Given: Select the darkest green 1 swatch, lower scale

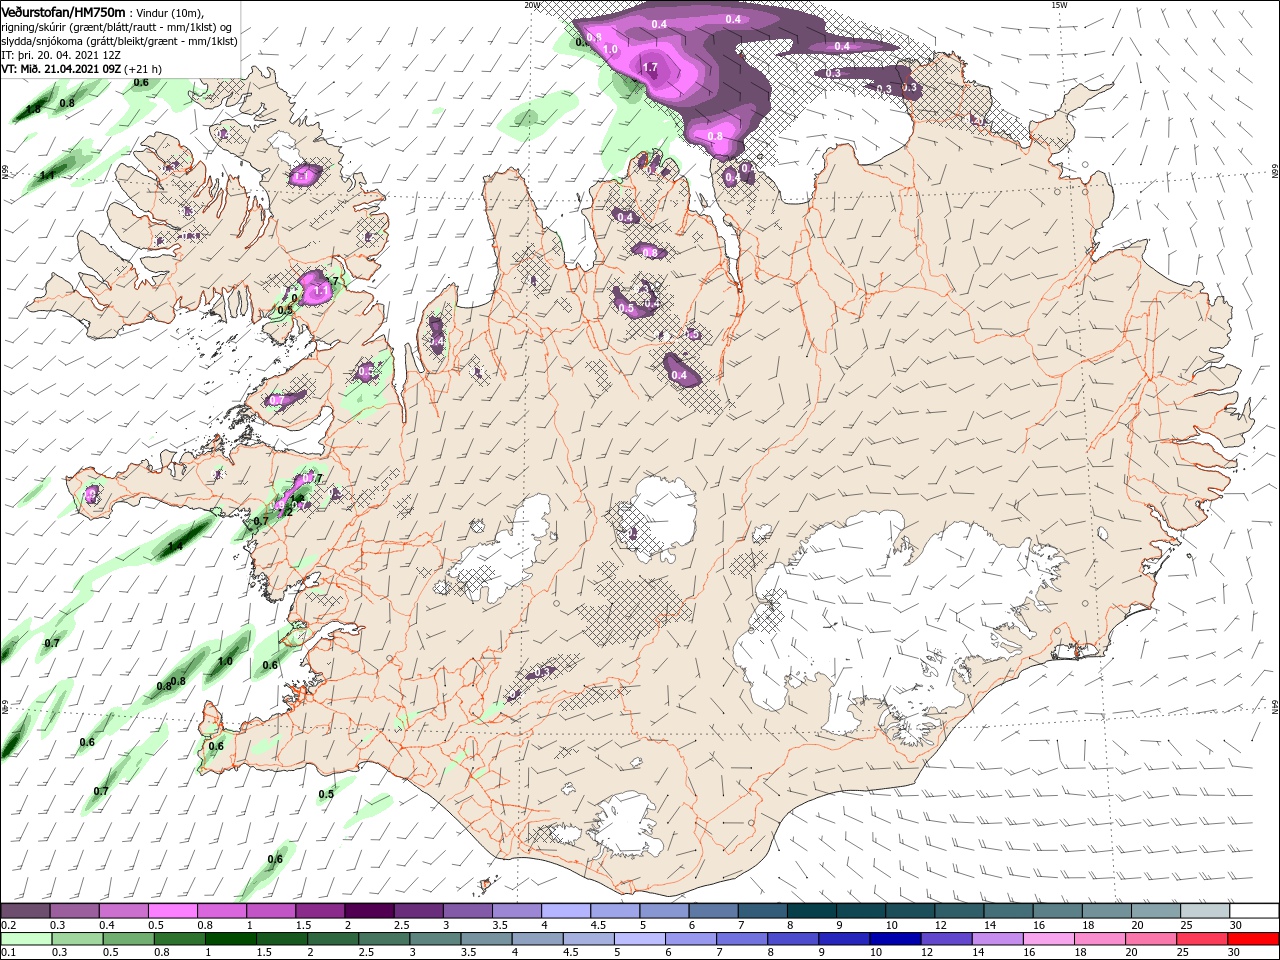Looking at the screenshot, I should [231, 939].
